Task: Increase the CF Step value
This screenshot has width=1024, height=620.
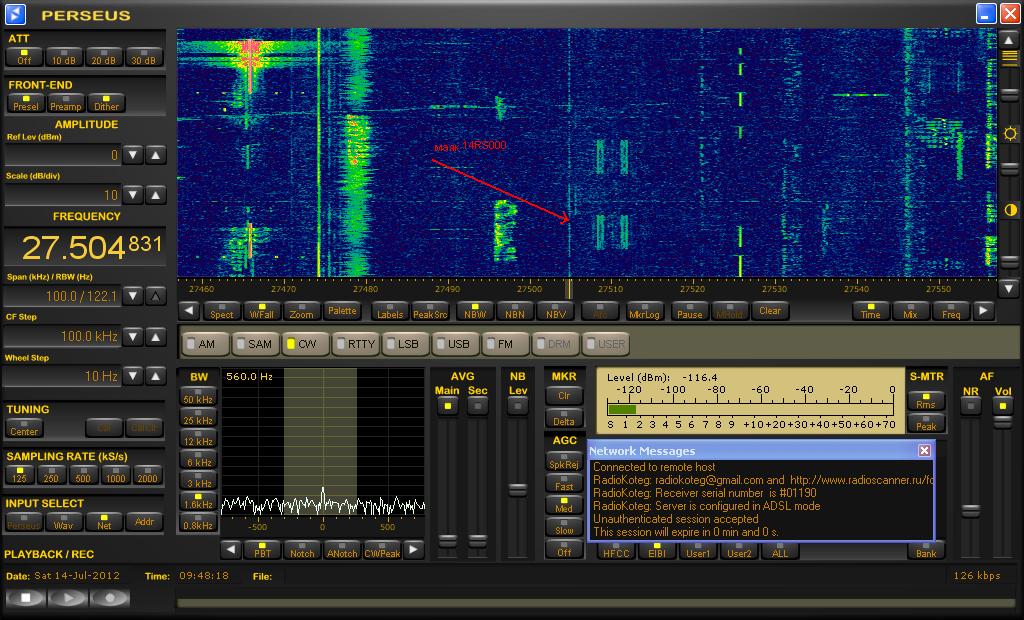Action: coord(155,336)
